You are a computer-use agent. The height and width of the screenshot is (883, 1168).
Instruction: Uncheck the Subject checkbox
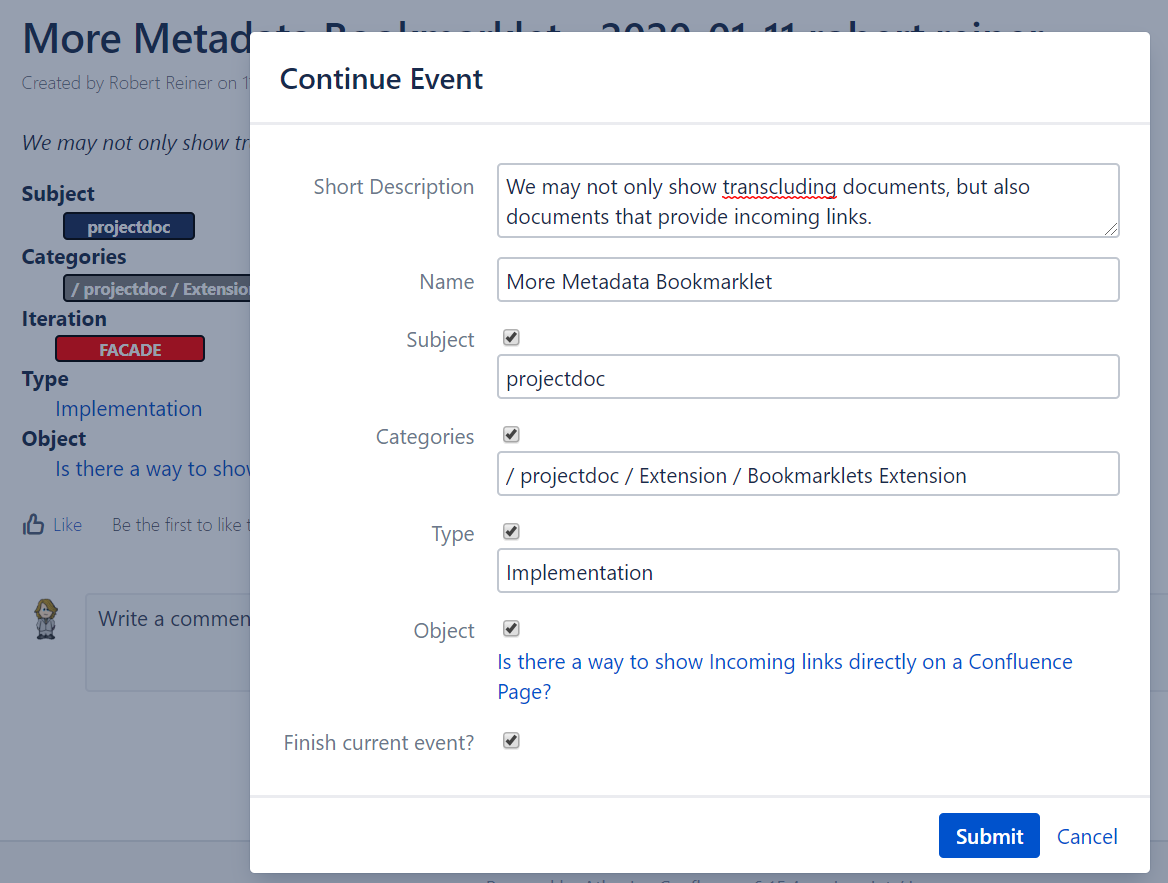(x=511, y=338)
